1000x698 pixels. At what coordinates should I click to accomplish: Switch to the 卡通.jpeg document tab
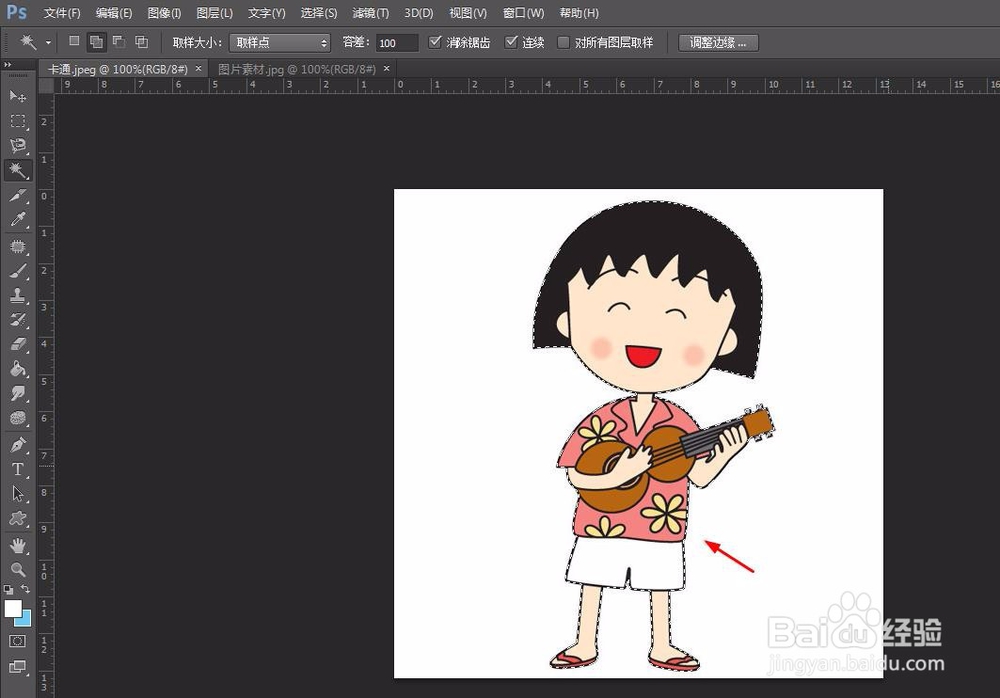coord(118,69)
